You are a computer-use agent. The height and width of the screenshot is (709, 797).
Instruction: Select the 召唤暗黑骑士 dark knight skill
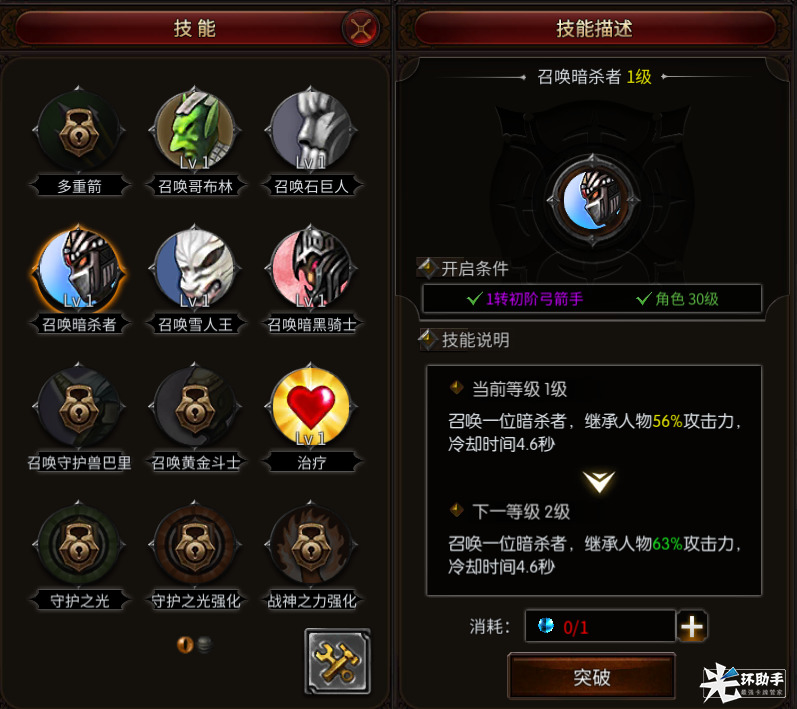[311, 269]
